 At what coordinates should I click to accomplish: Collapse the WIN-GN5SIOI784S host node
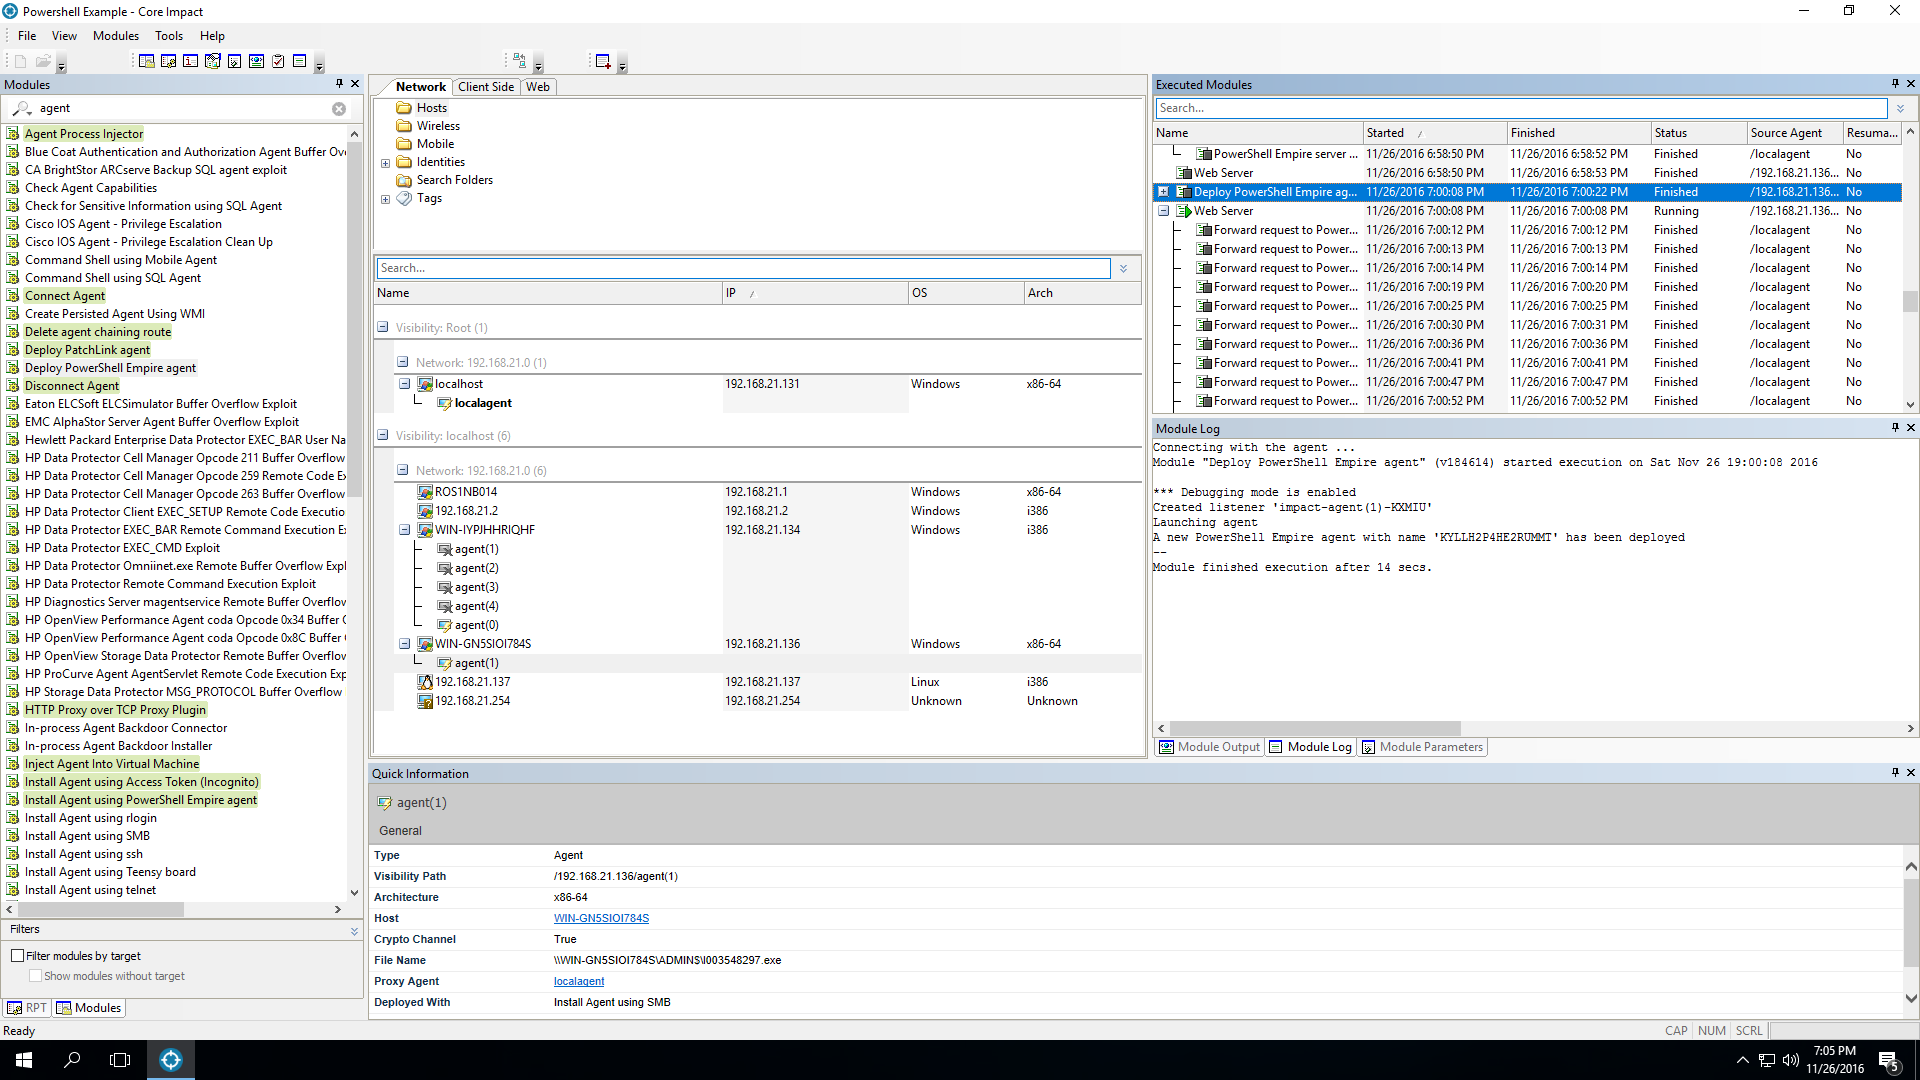[405, 644]
